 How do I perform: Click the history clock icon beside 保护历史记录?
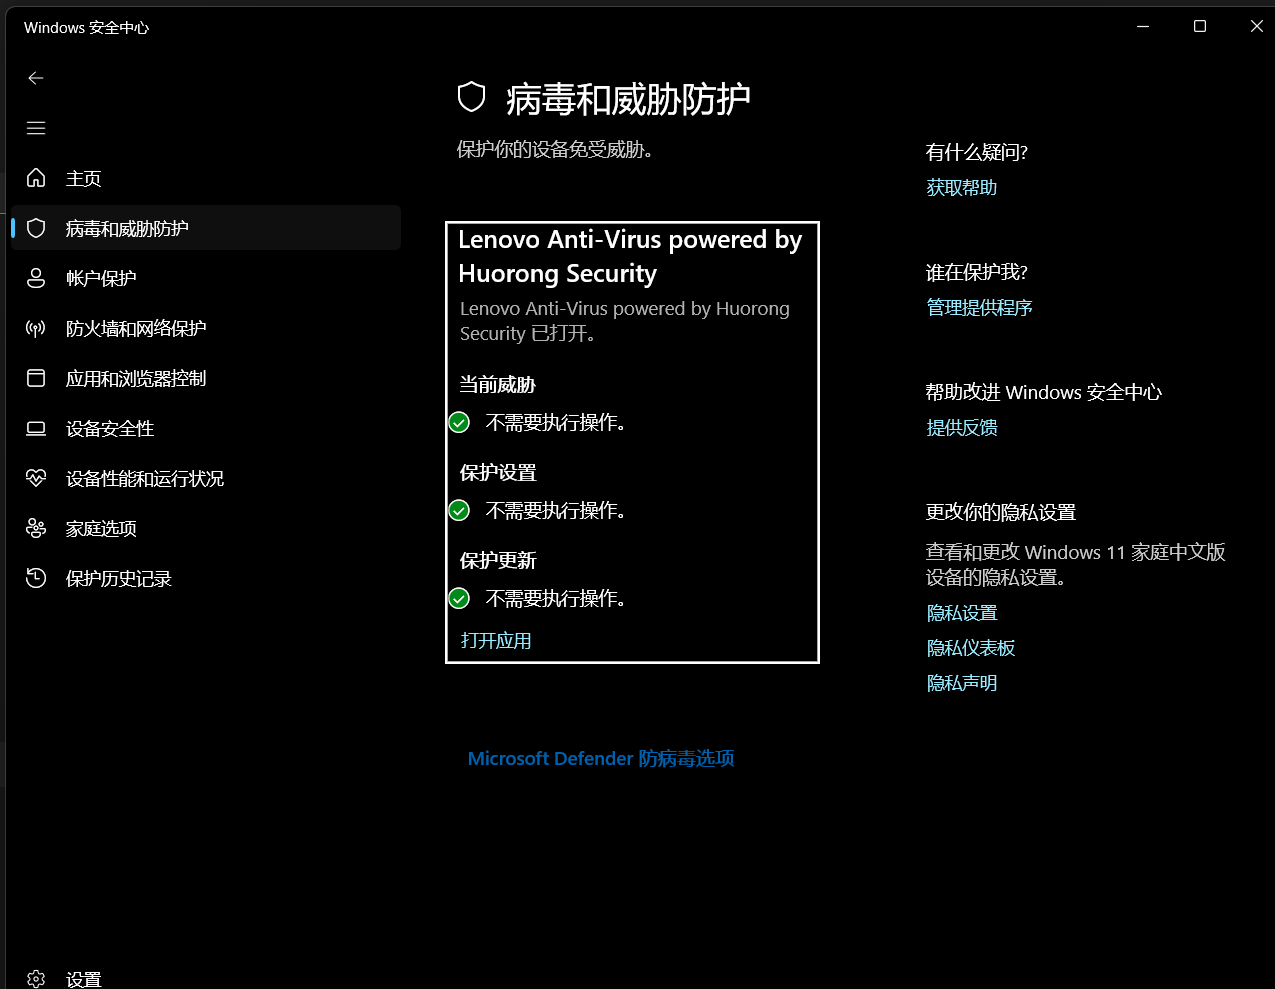pos(36,578)
